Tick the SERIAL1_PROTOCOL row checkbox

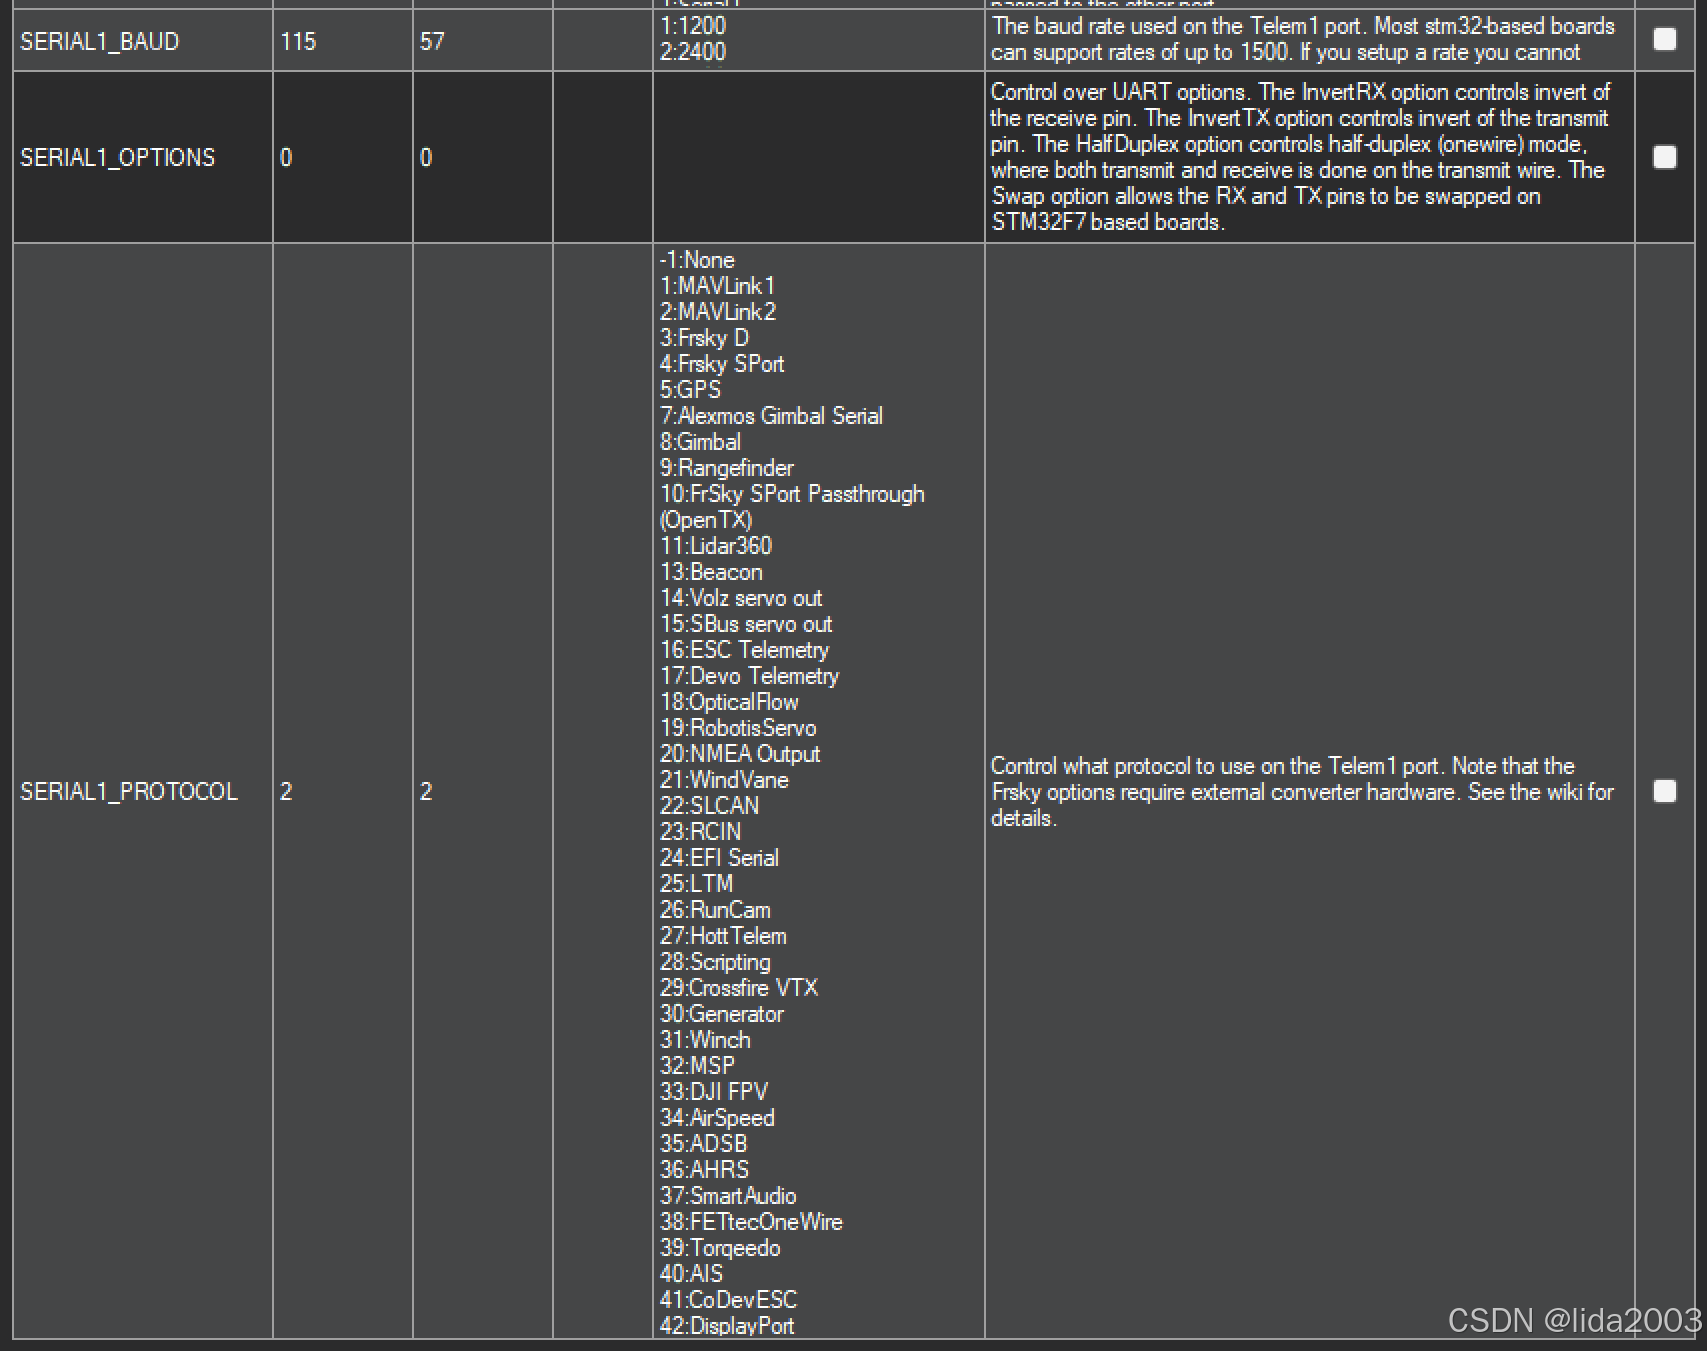click(1664, 791)
